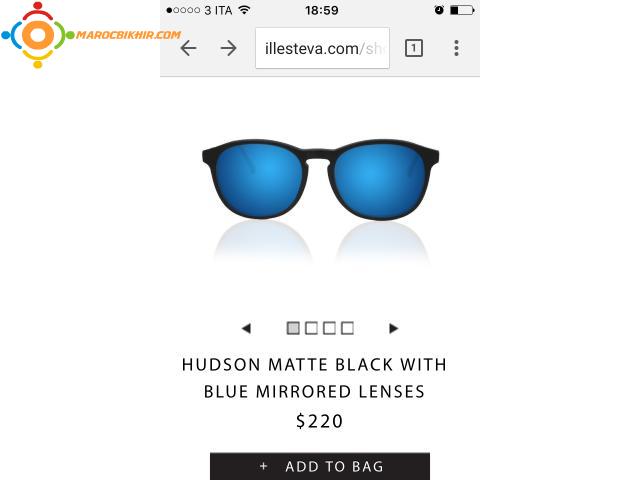Open the three-dot browser menu
Image resolution: width=640 pixels, height=480 pixels.
click(456, 48)
